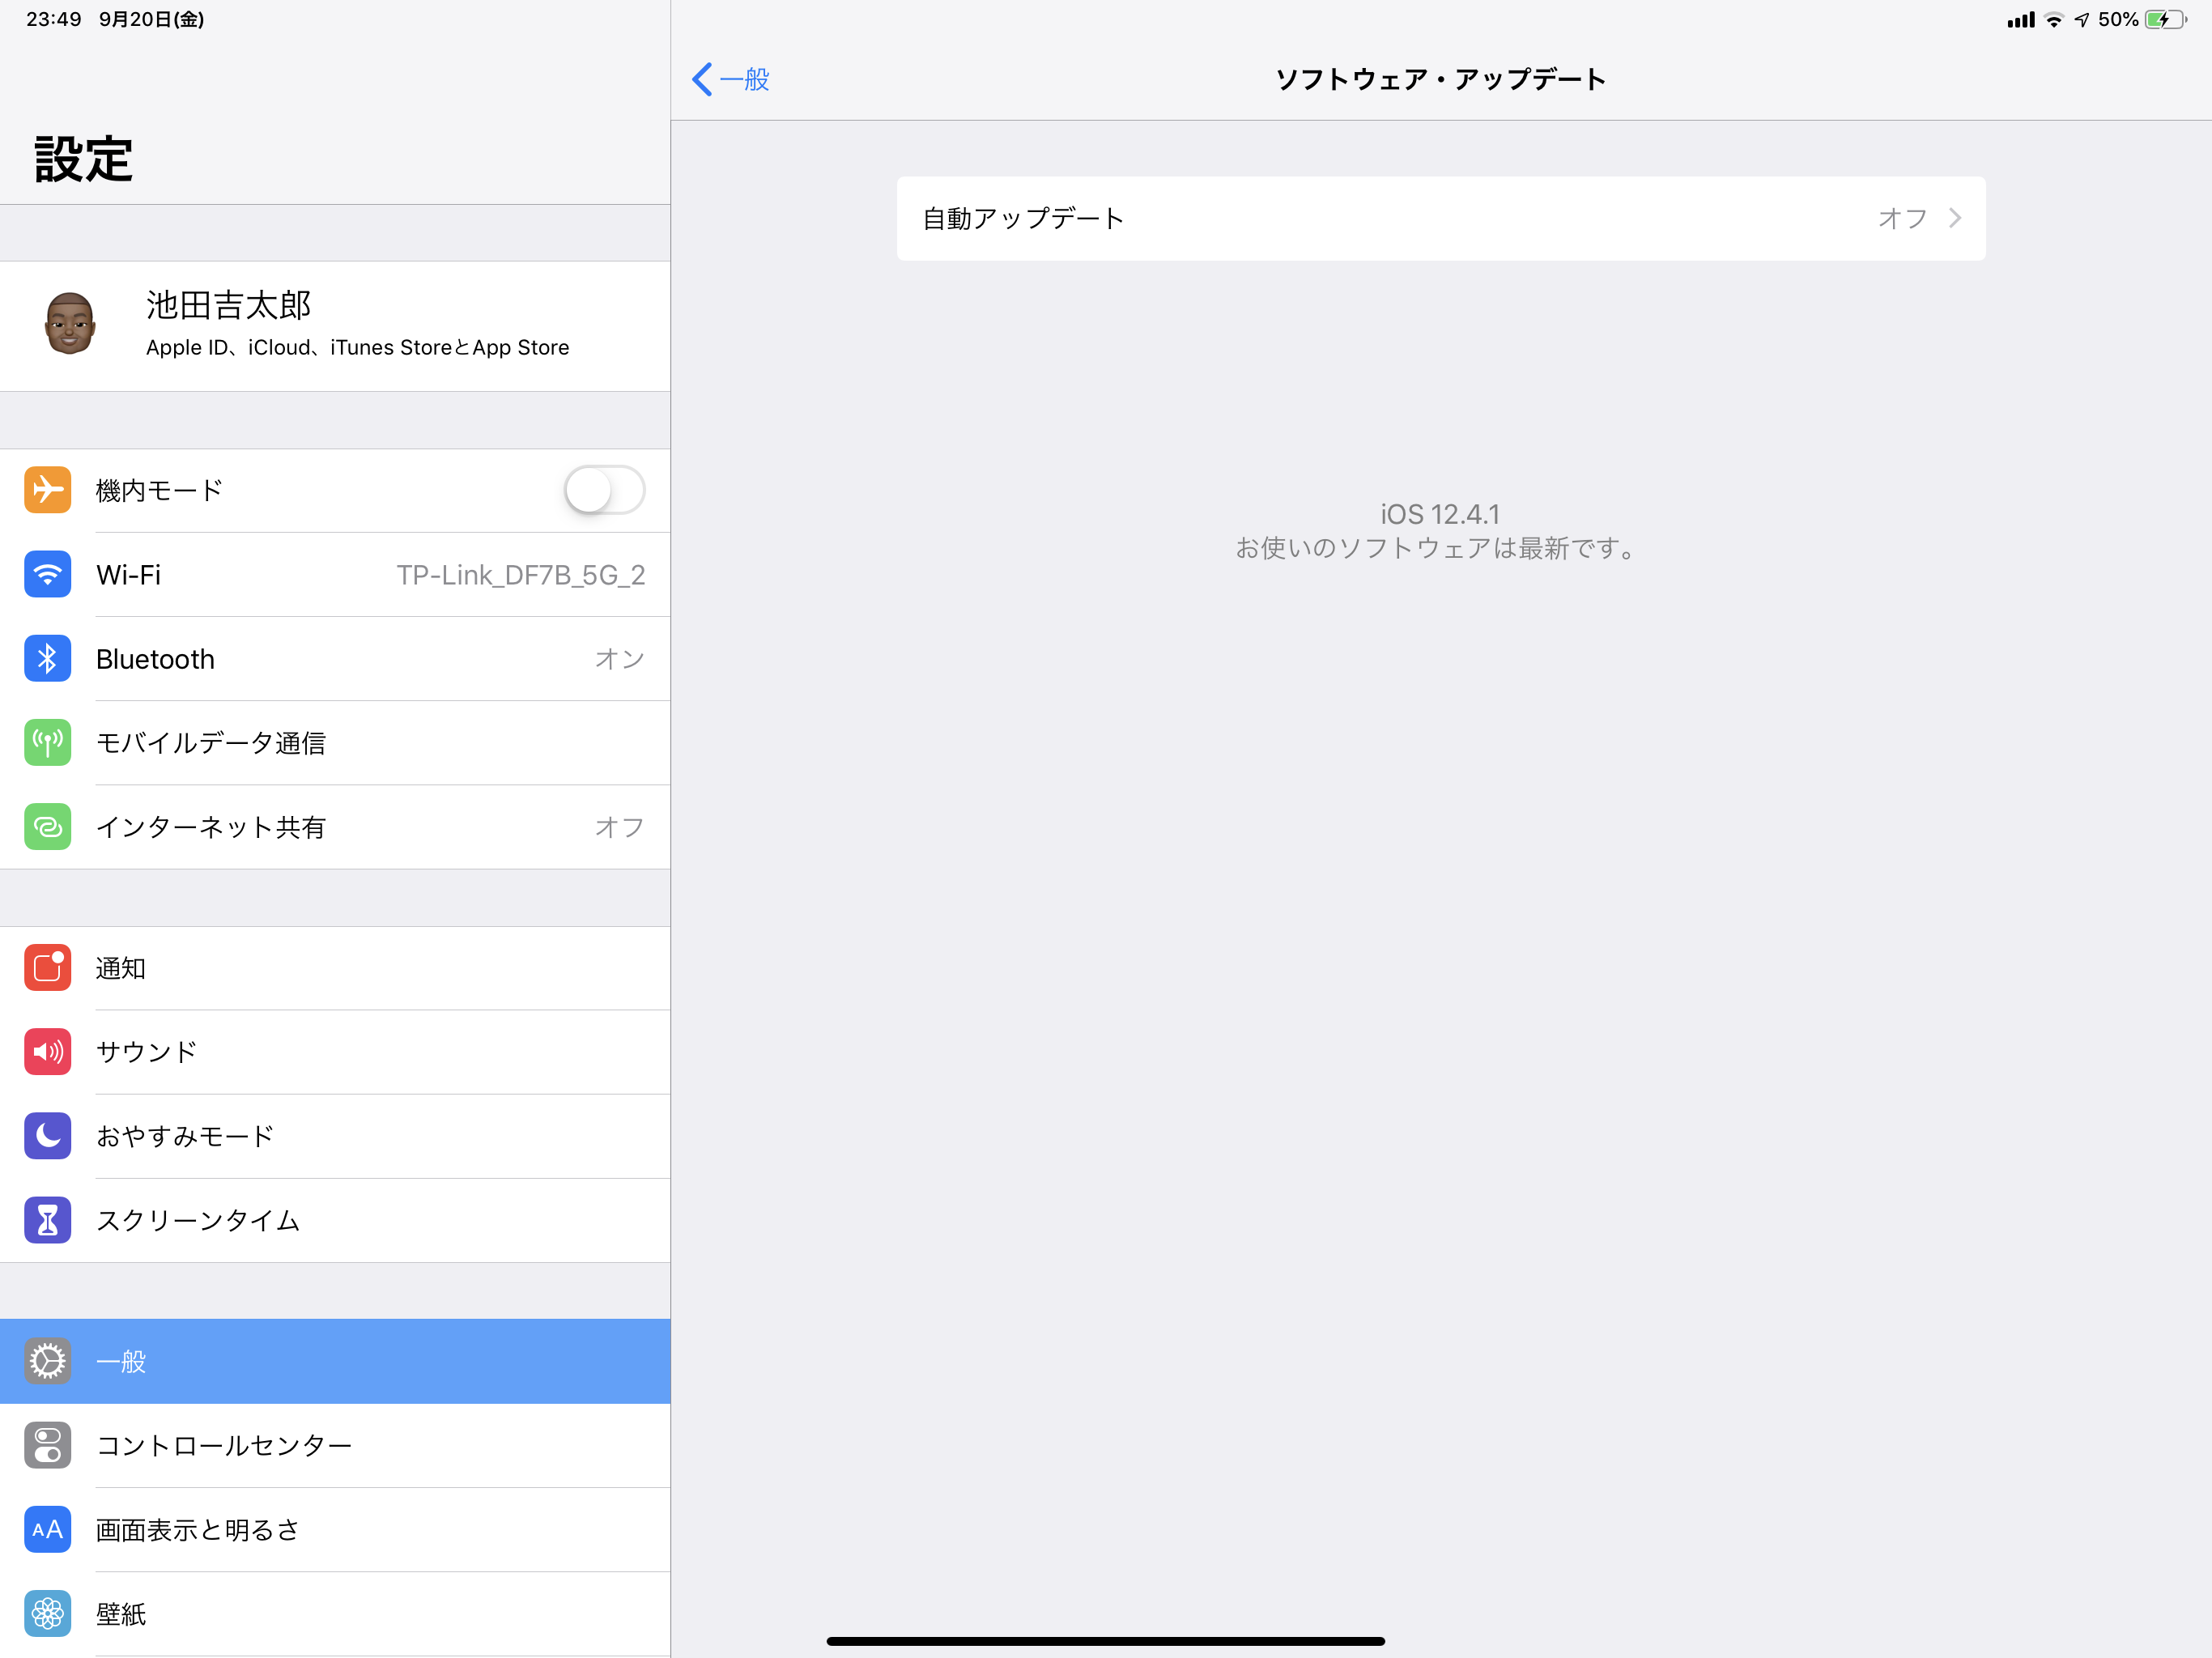The image size is (2212, 1658).
Task: Open モバイルデータ通信 settings
Action: (335, 743)
